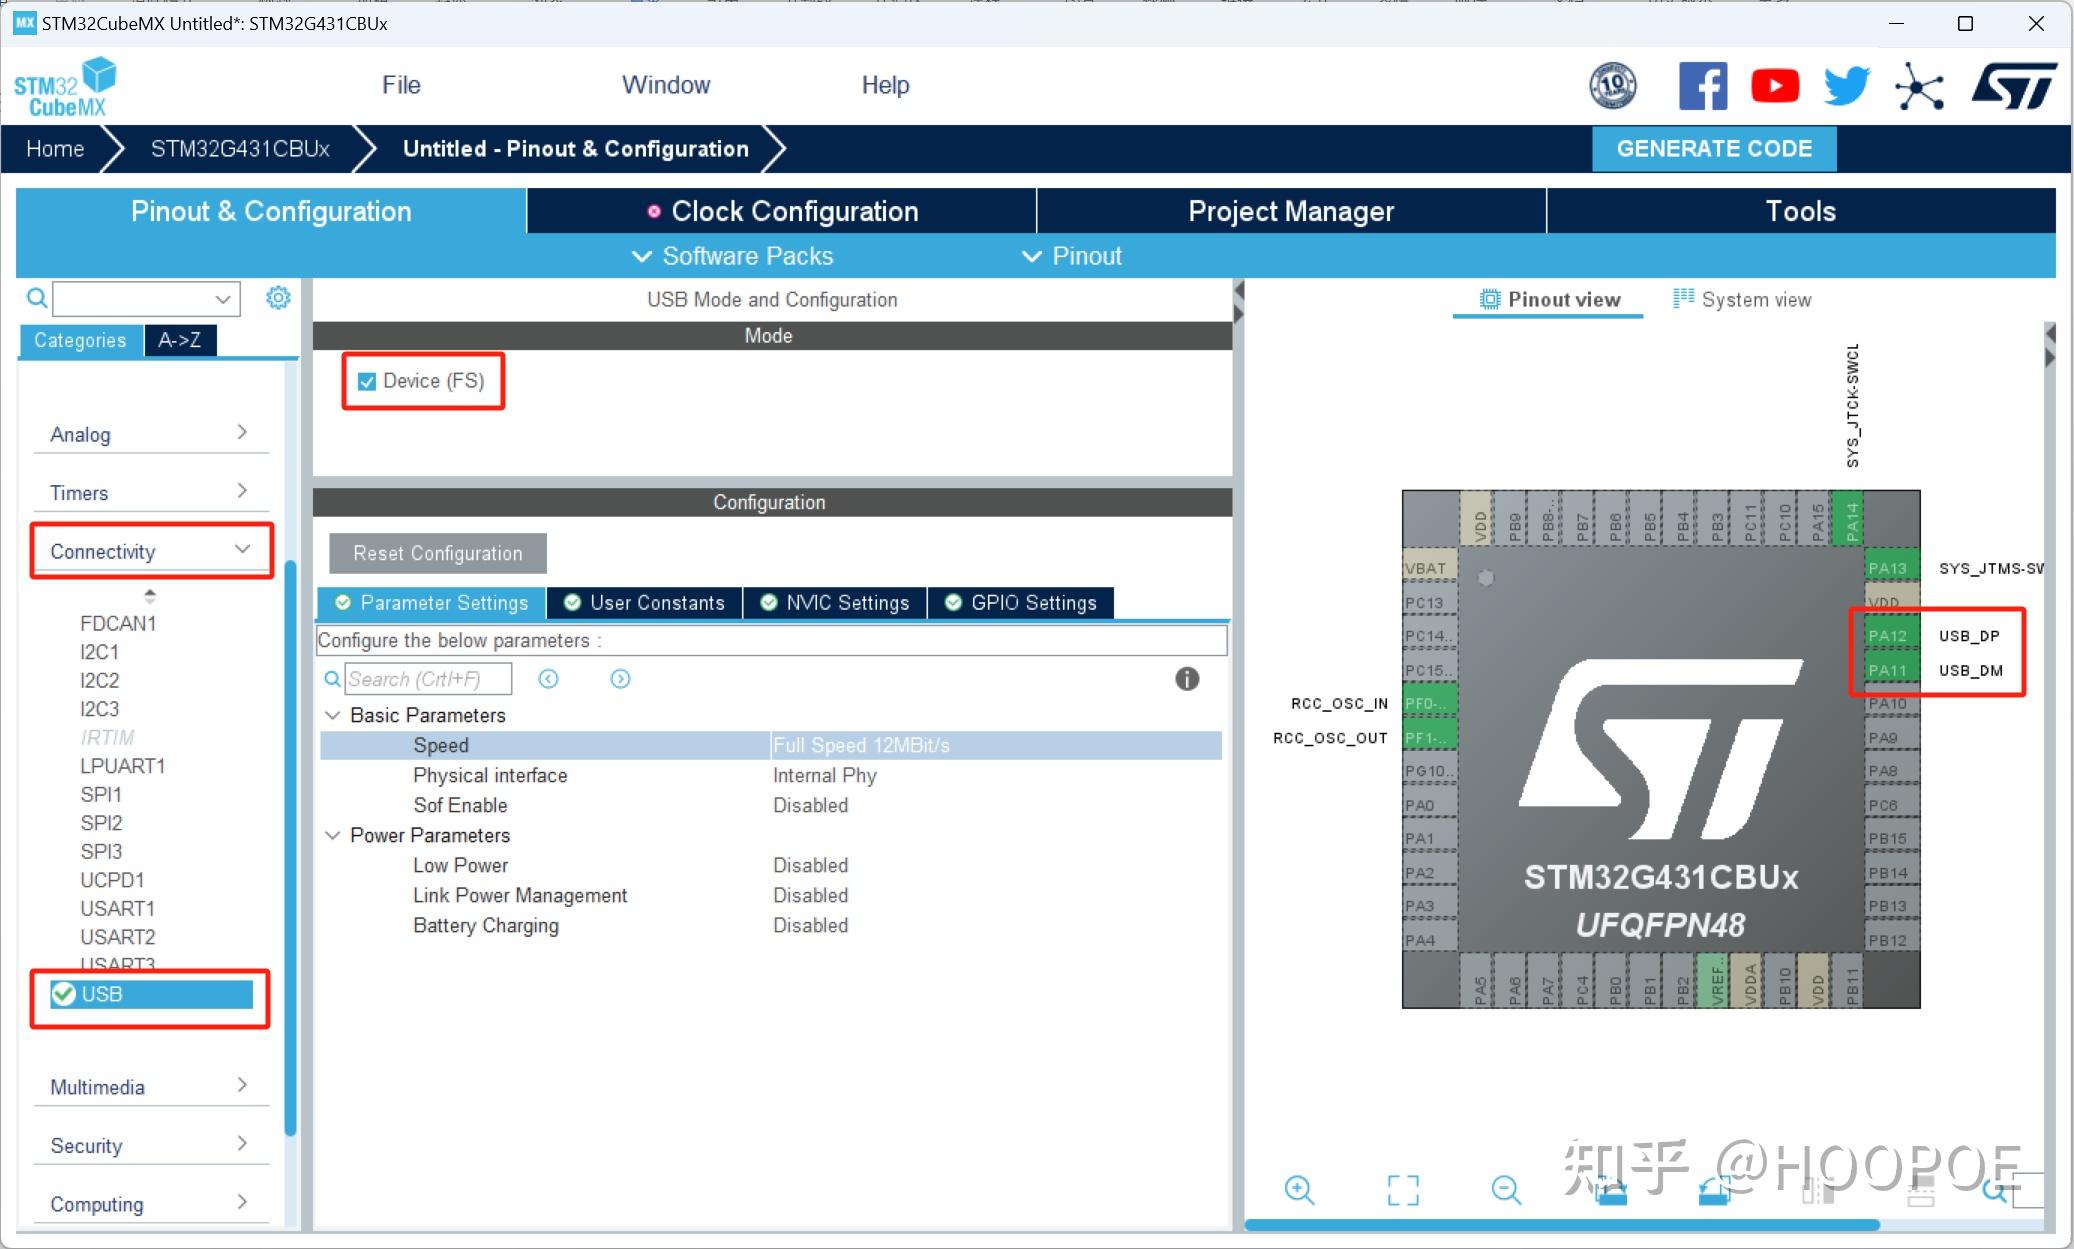Open the peripheral list settings gear
This screenshot has width=2074, height=1249.
click(278, 297)
